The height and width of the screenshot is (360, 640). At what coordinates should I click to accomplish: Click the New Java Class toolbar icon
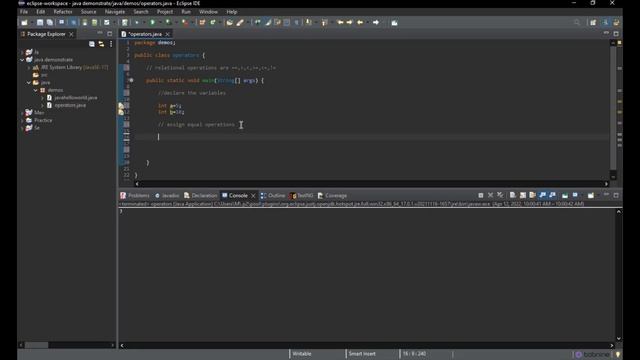[213, 22]
